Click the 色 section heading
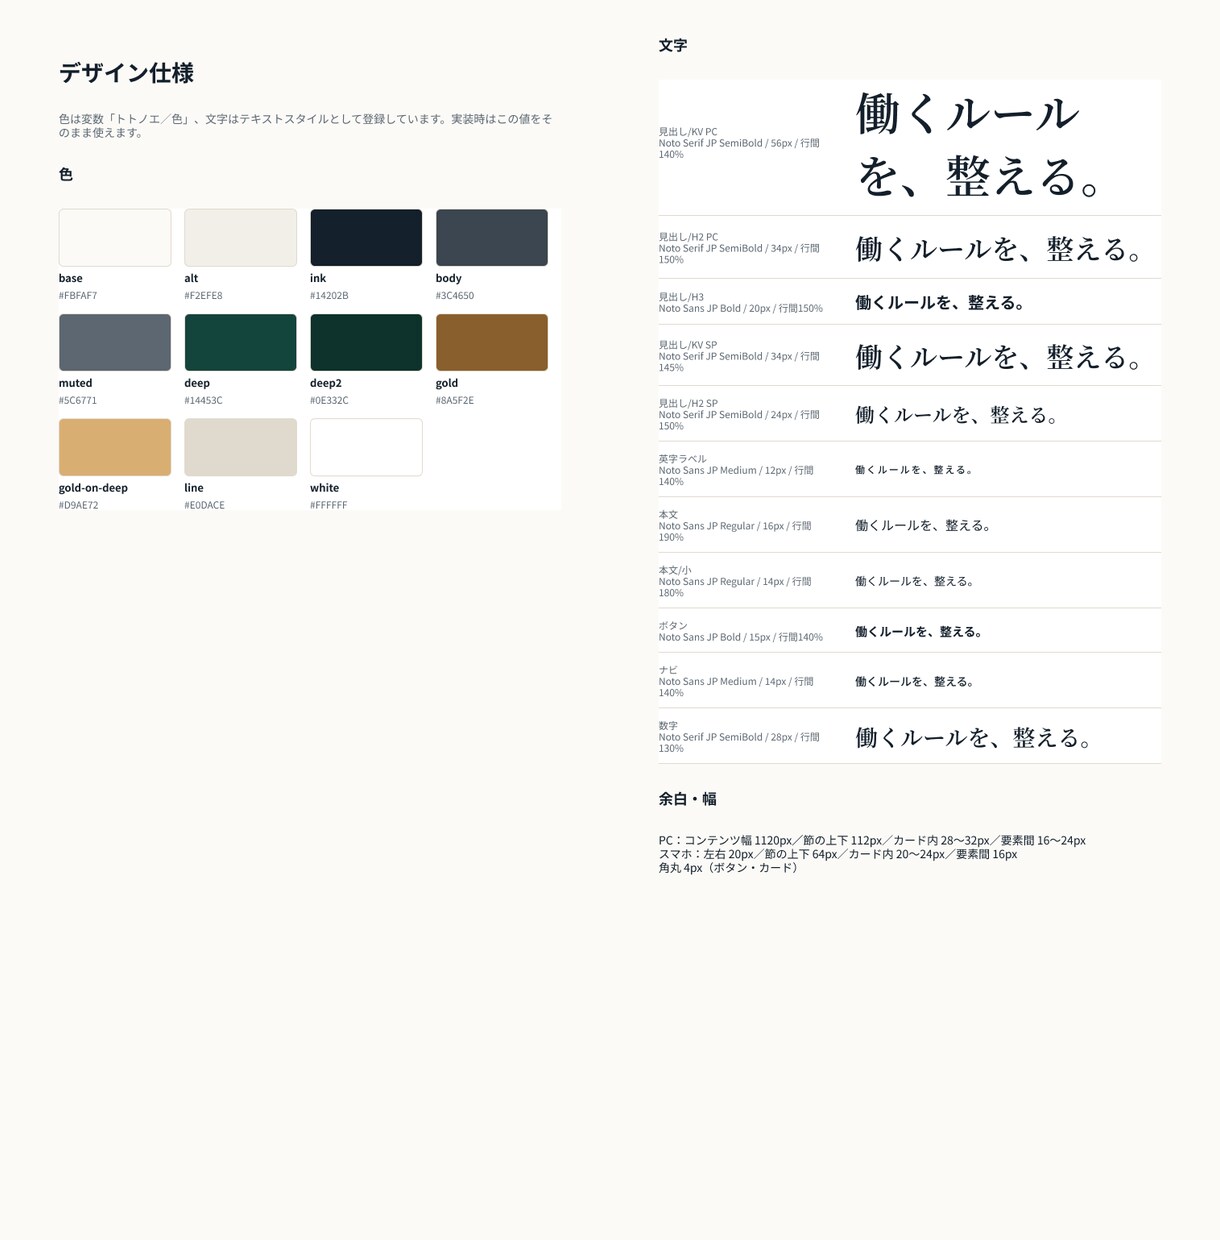The width and height of the screenshot is (1220, 1240). (66, 175)
